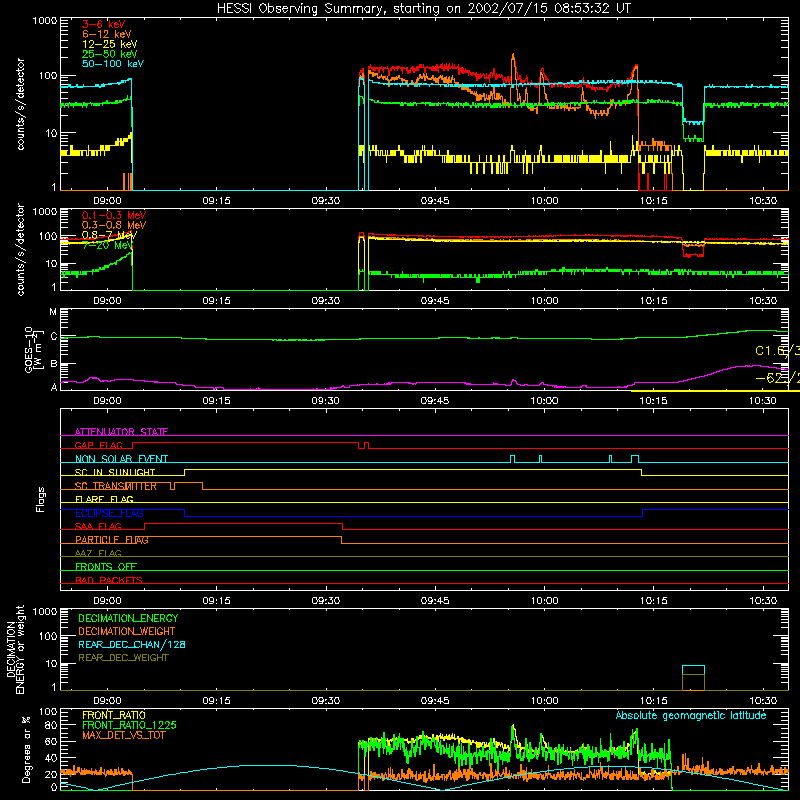Click the DECIMATION ENERGY or weight axis label
Screen dimensions: 800x800
15,649
